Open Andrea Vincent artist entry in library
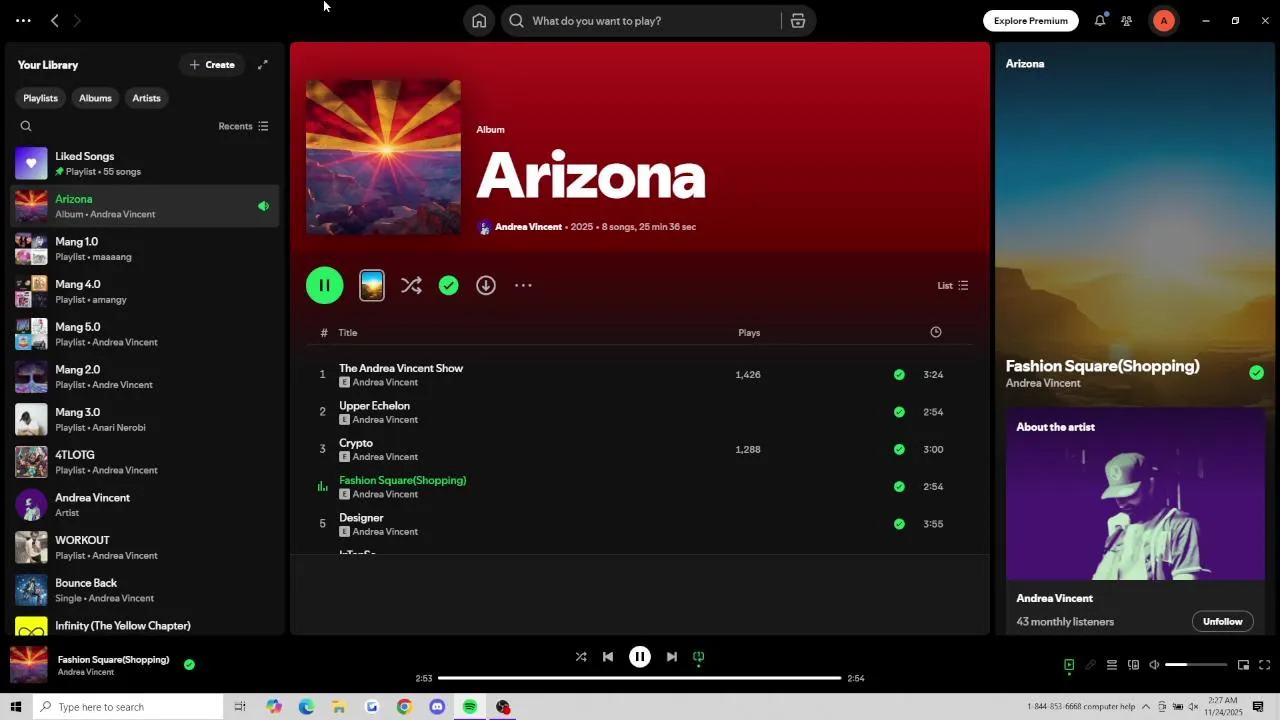1280x720 pixels. click(x=145, y=505)
